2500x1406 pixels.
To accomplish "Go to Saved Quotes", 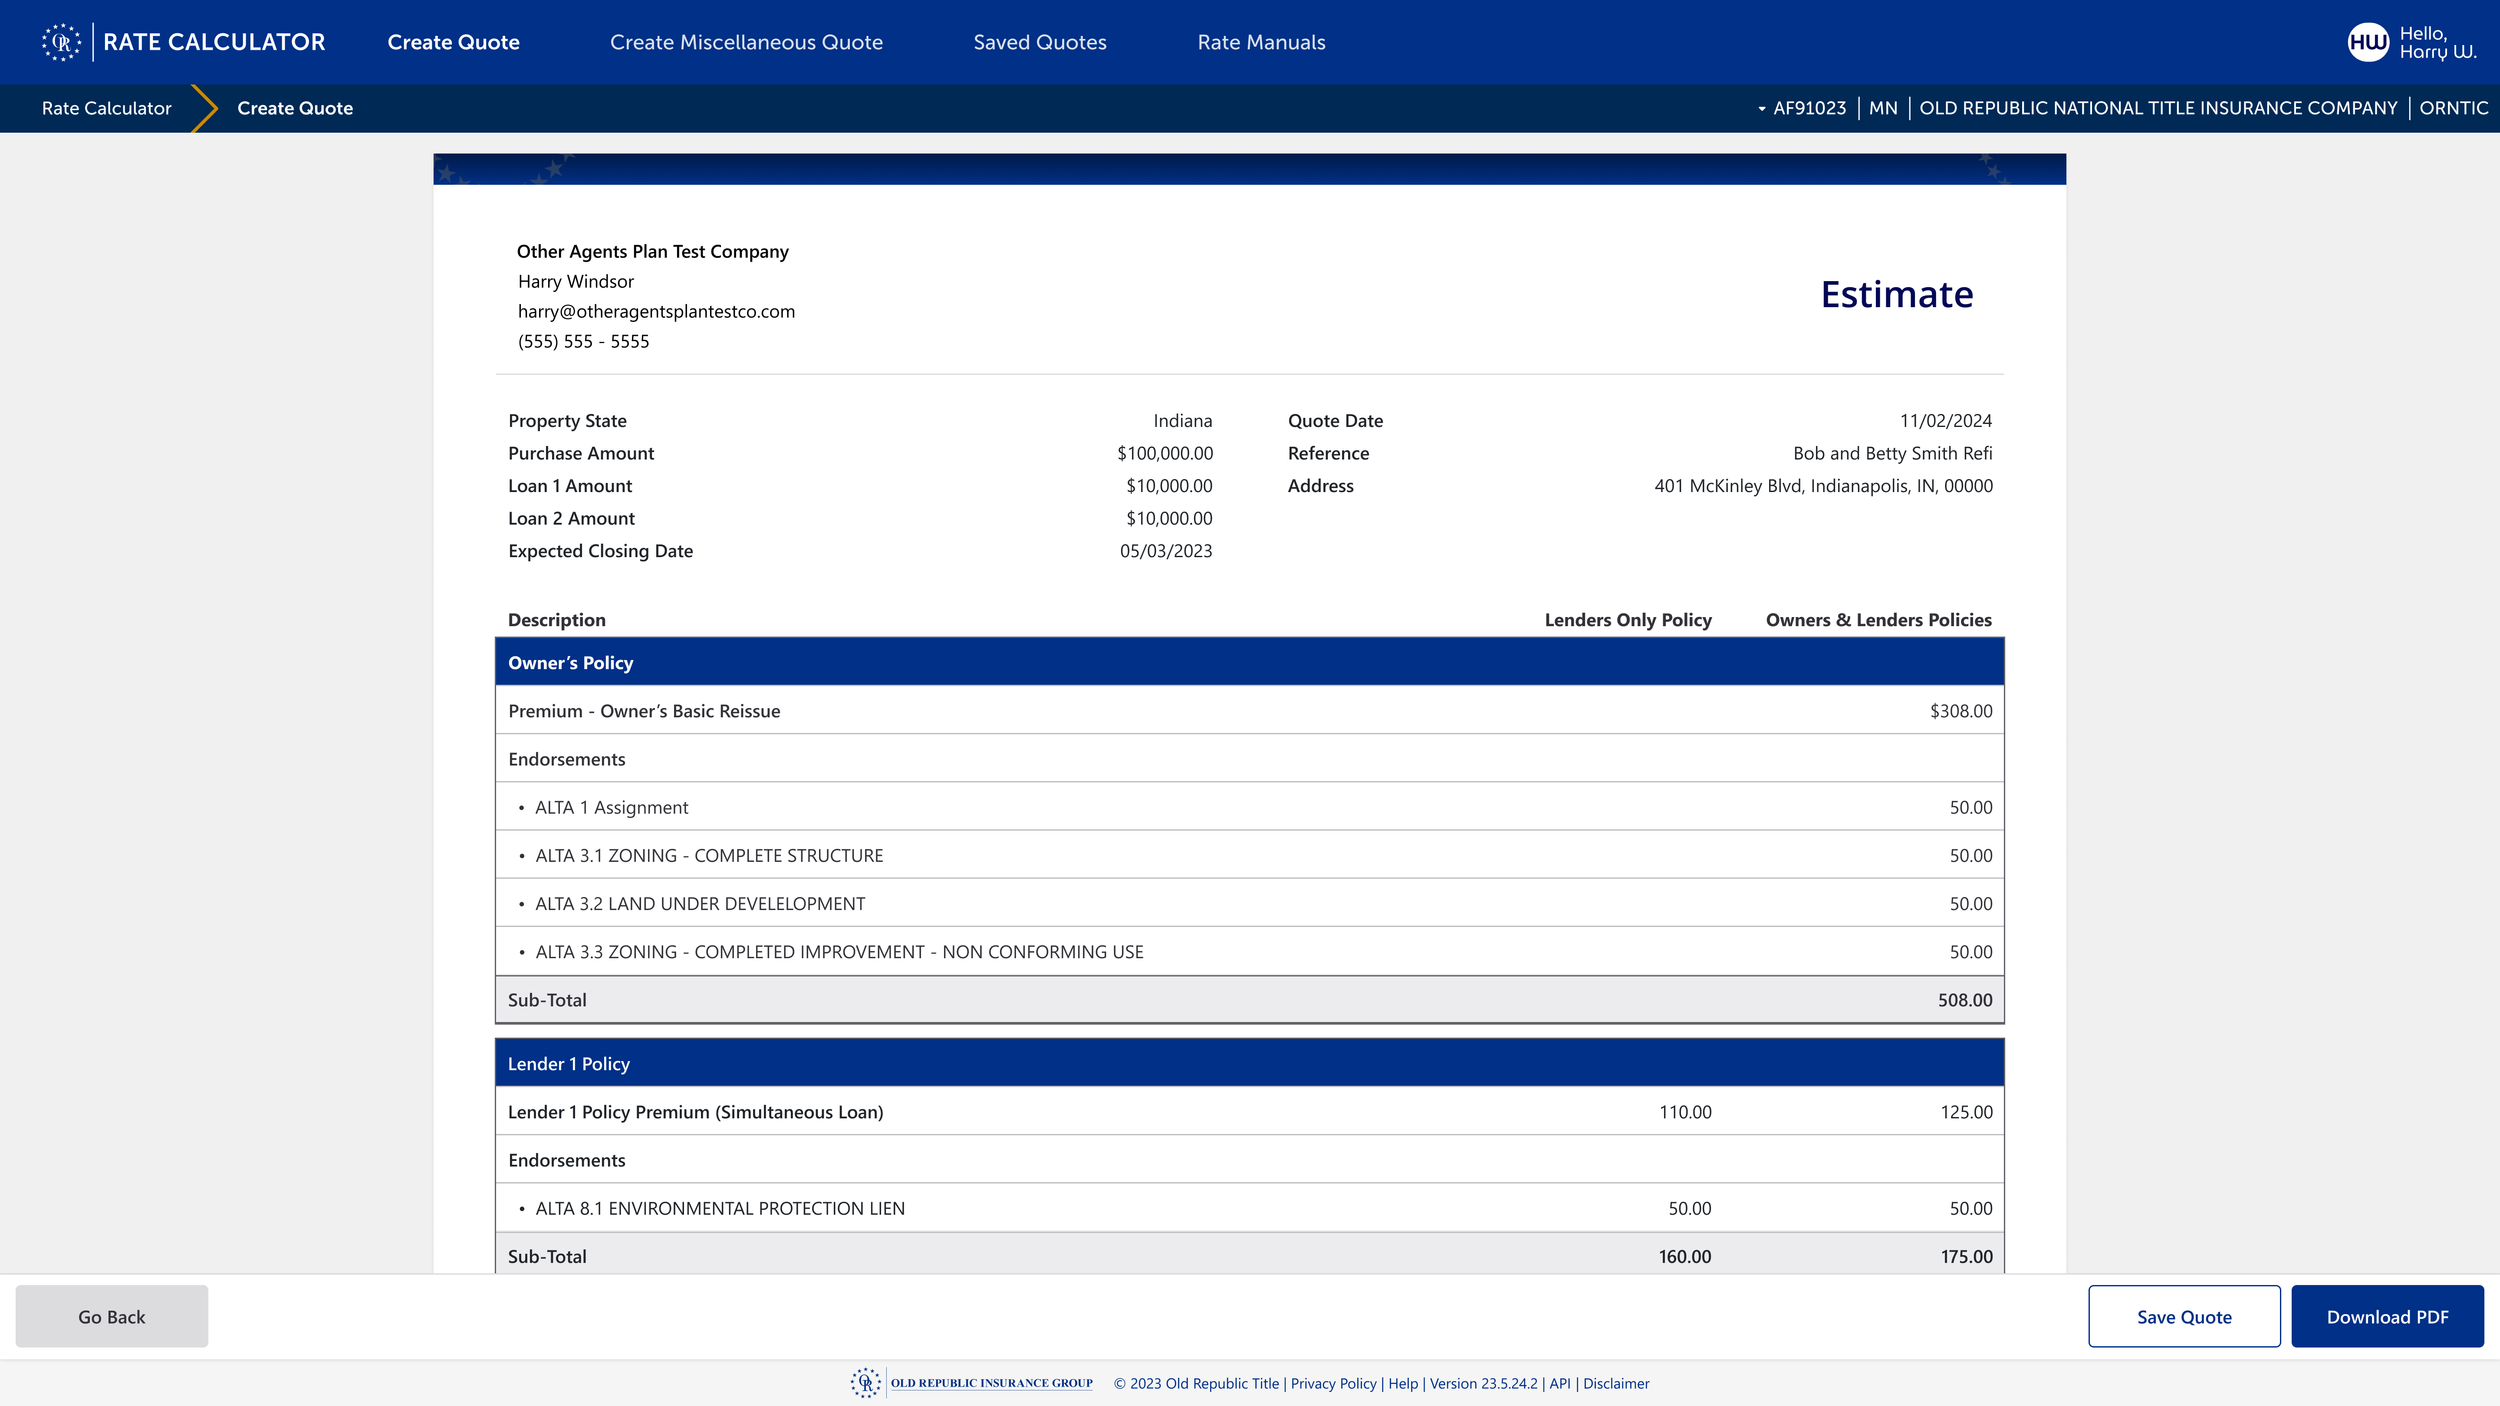I will pyautogui.click(x=1039, y=42).
